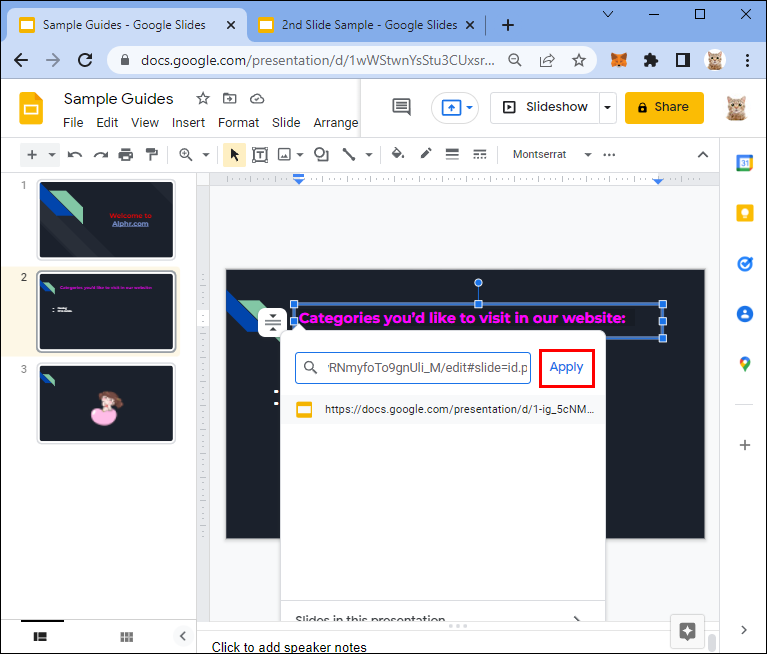The width and height of the screenshot is (767, 654).
Task: Collapse the filmstrip panel
Action: tap(183, 636)
